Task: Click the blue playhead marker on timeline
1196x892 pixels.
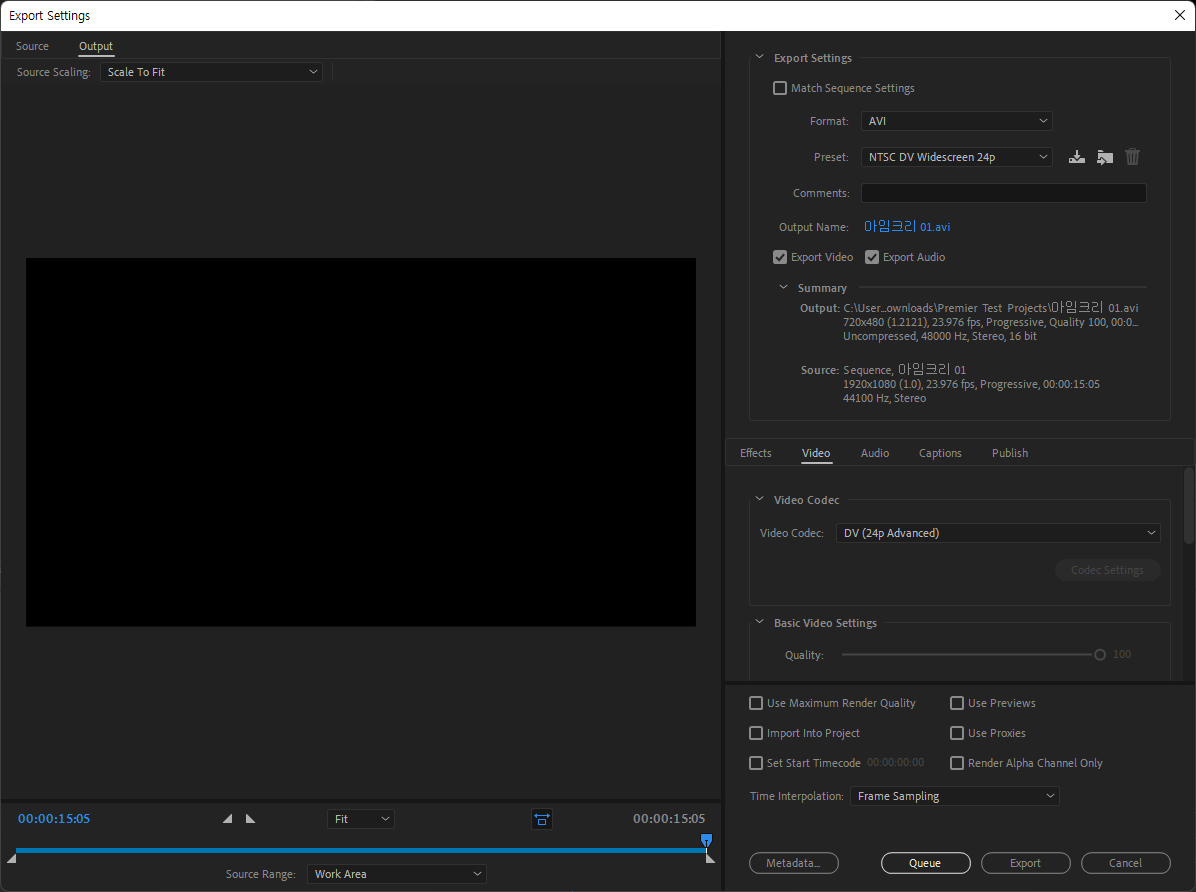Action: tap(706, 840)
